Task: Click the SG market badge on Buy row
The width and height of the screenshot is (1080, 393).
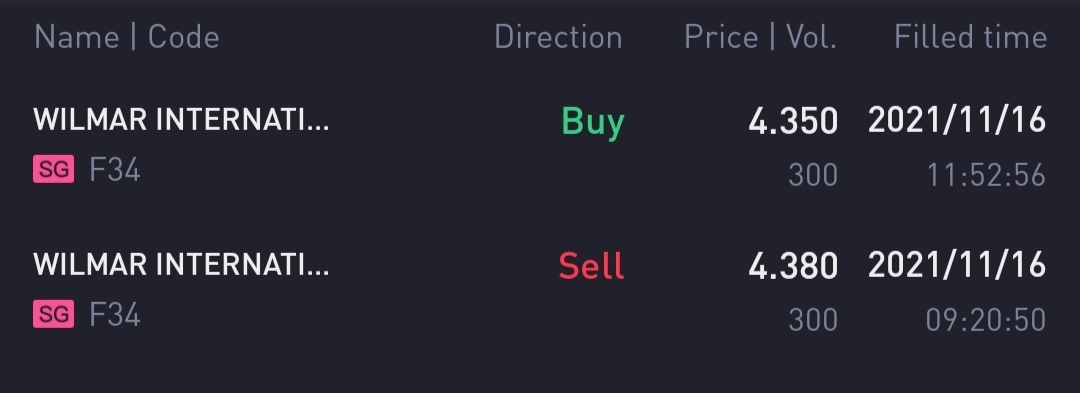Action: [x=54, y=169]
